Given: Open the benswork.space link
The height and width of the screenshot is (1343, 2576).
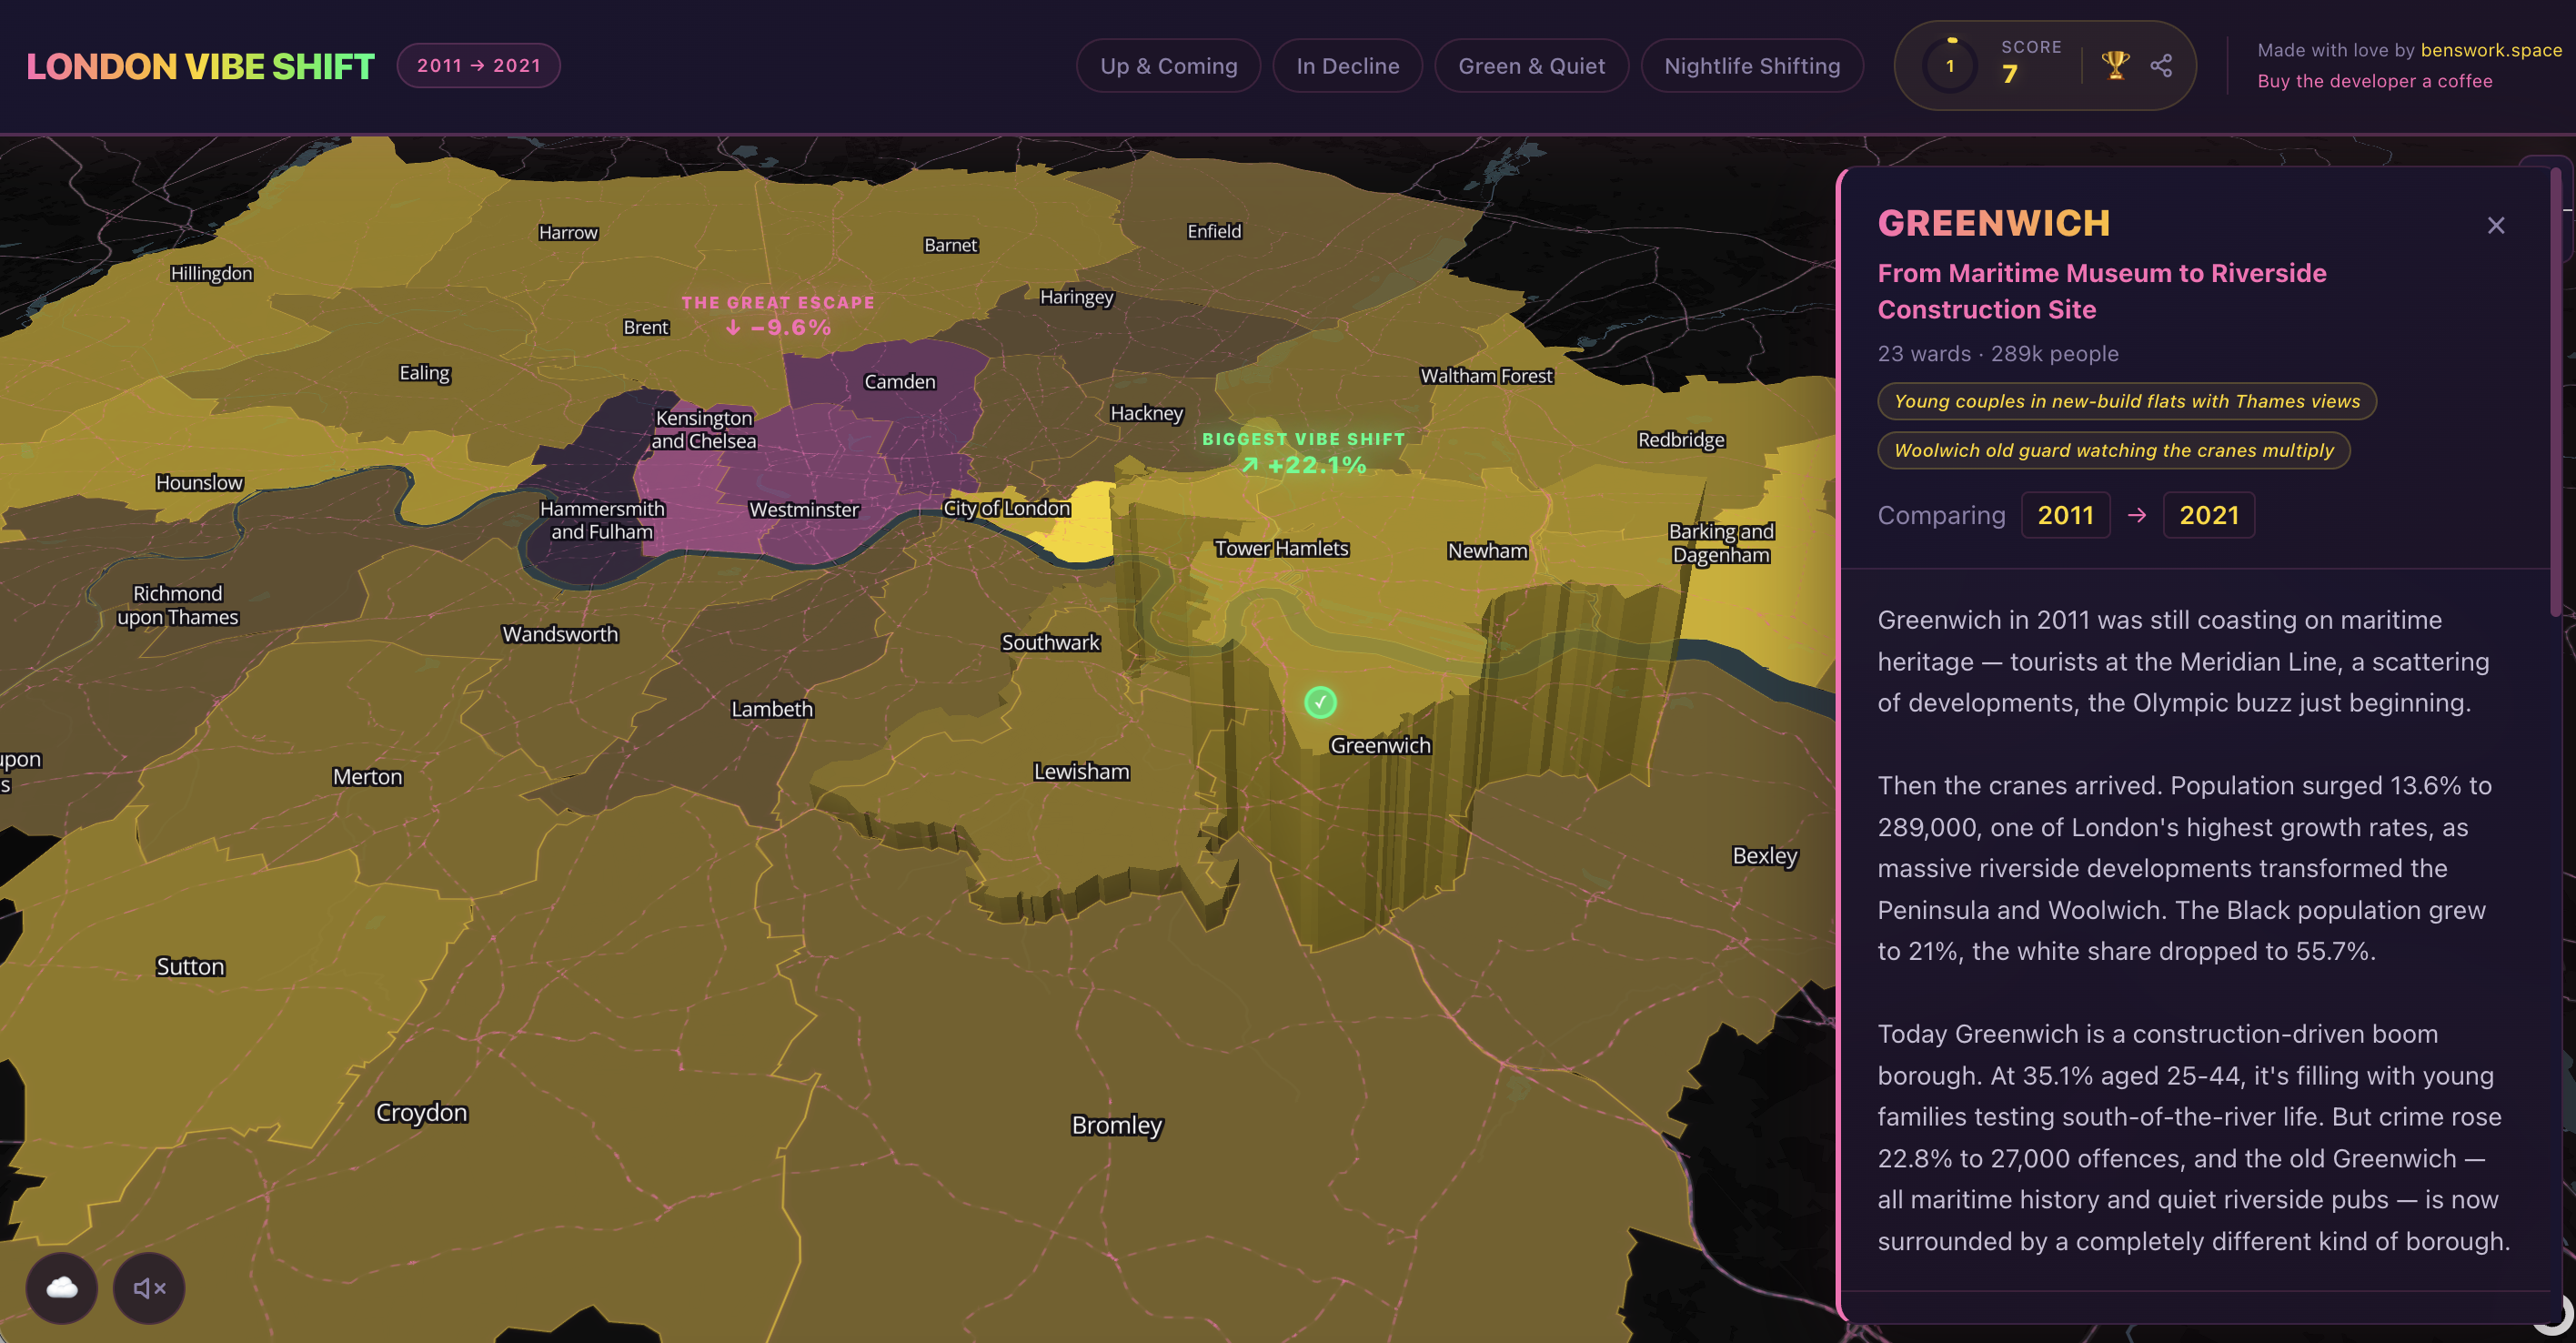Looking at the screenshot, I should point(2490,50).
